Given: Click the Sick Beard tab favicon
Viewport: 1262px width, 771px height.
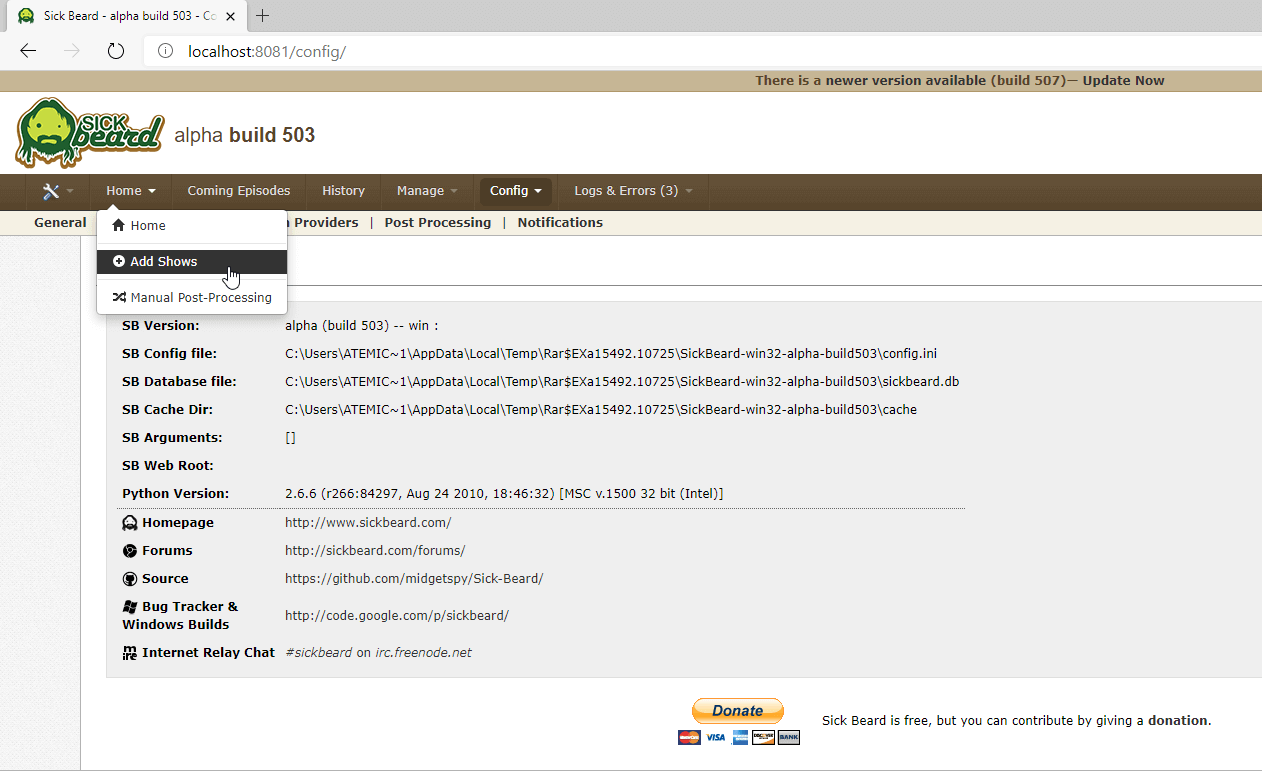Looking at the screenshot, I should 26,16.
